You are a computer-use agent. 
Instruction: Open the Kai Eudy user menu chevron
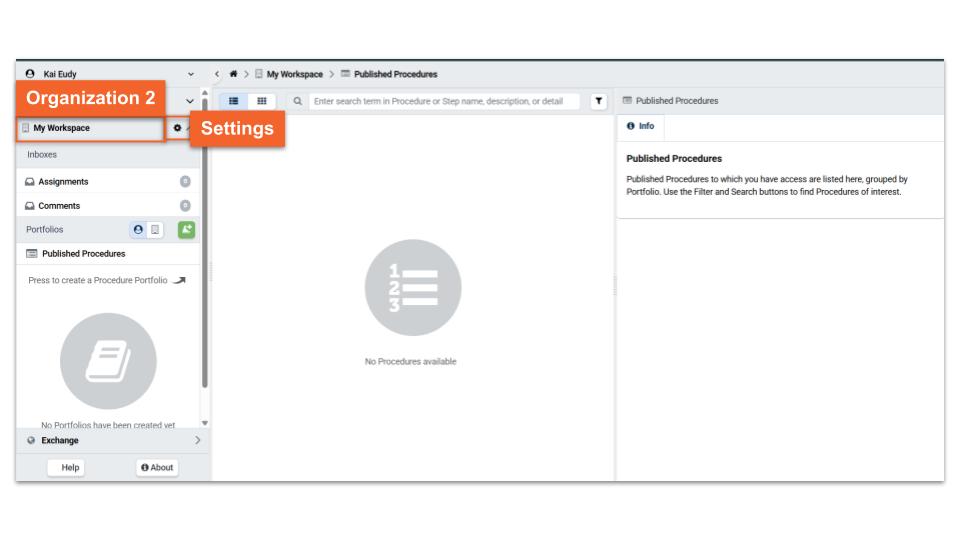190,74
